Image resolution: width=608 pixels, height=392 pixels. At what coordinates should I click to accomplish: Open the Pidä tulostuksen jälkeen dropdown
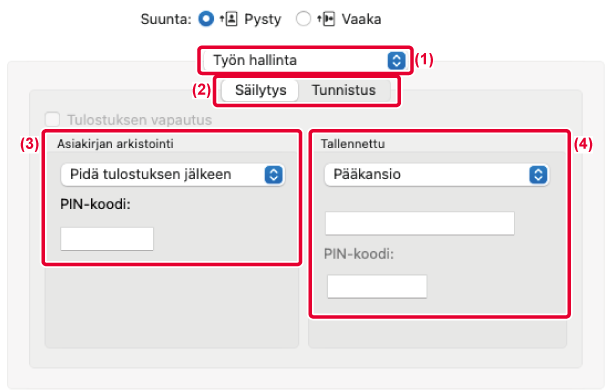[x=173, y=174]
